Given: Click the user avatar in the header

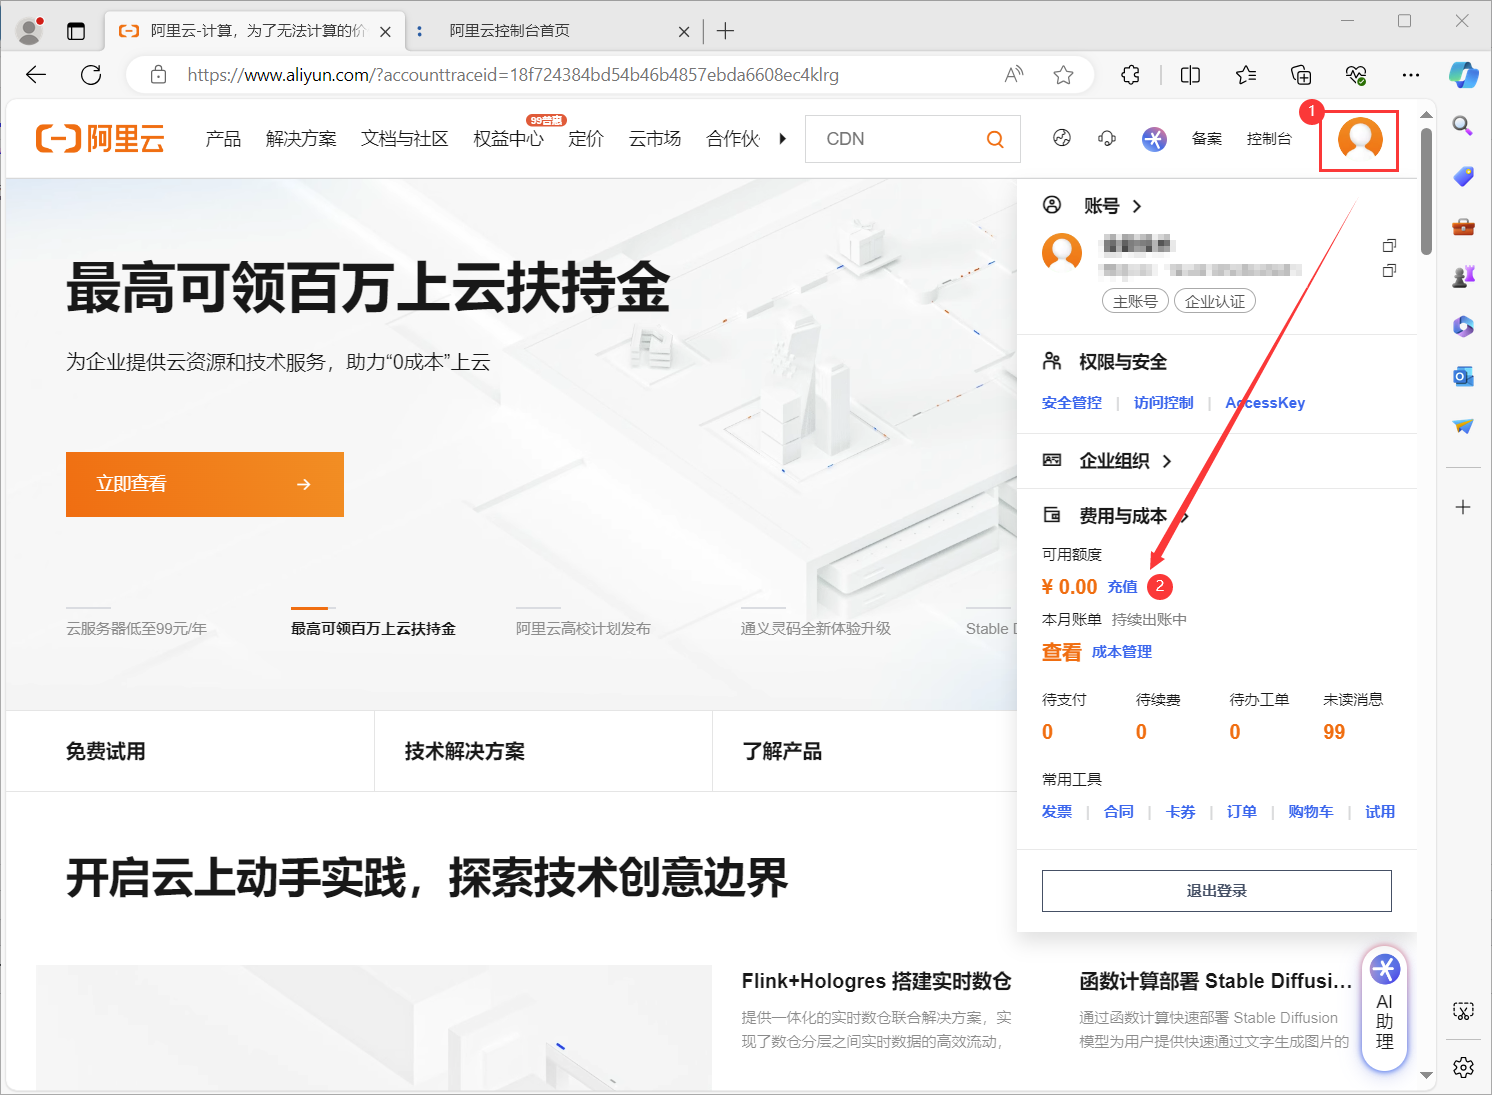Looking at the screenshot, I should pyautogui.click(x=1360, y=138).
